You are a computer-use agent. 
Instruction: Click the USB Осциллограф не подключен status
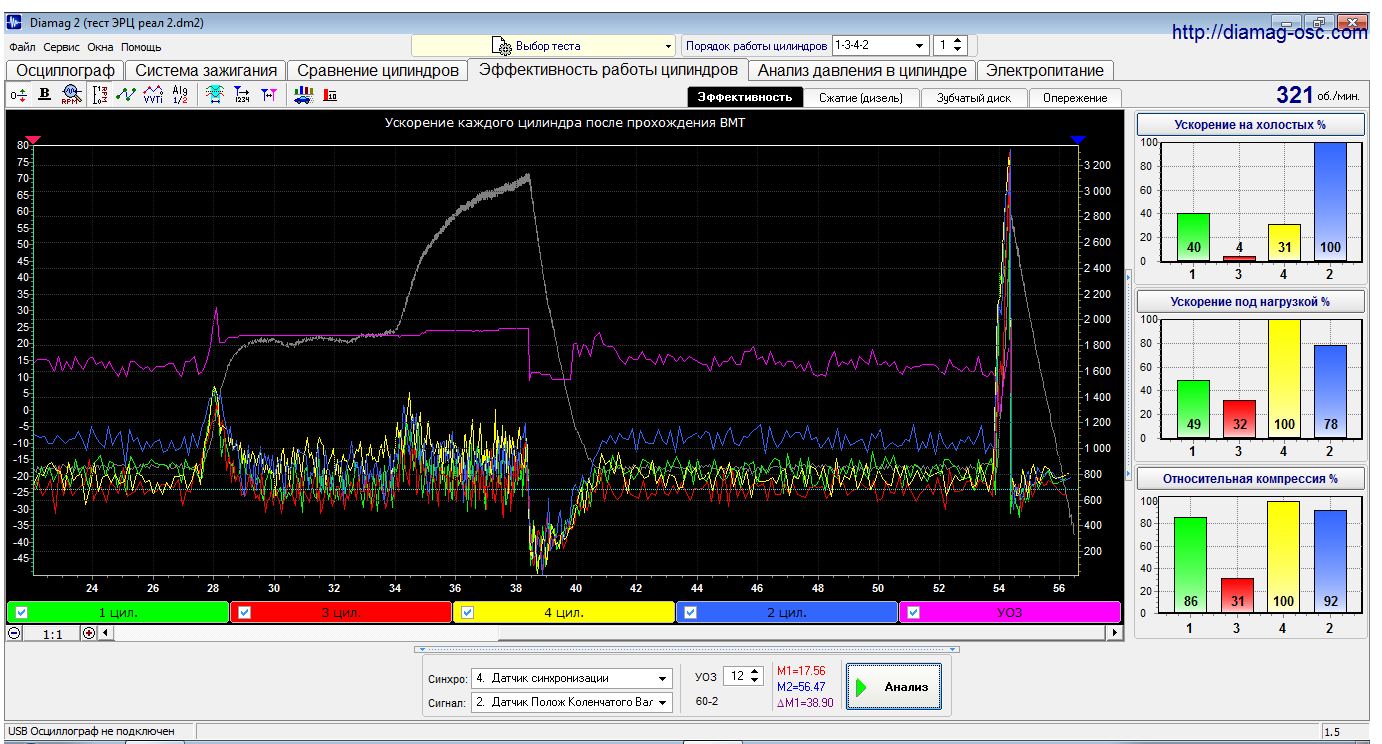pos(91,731)
